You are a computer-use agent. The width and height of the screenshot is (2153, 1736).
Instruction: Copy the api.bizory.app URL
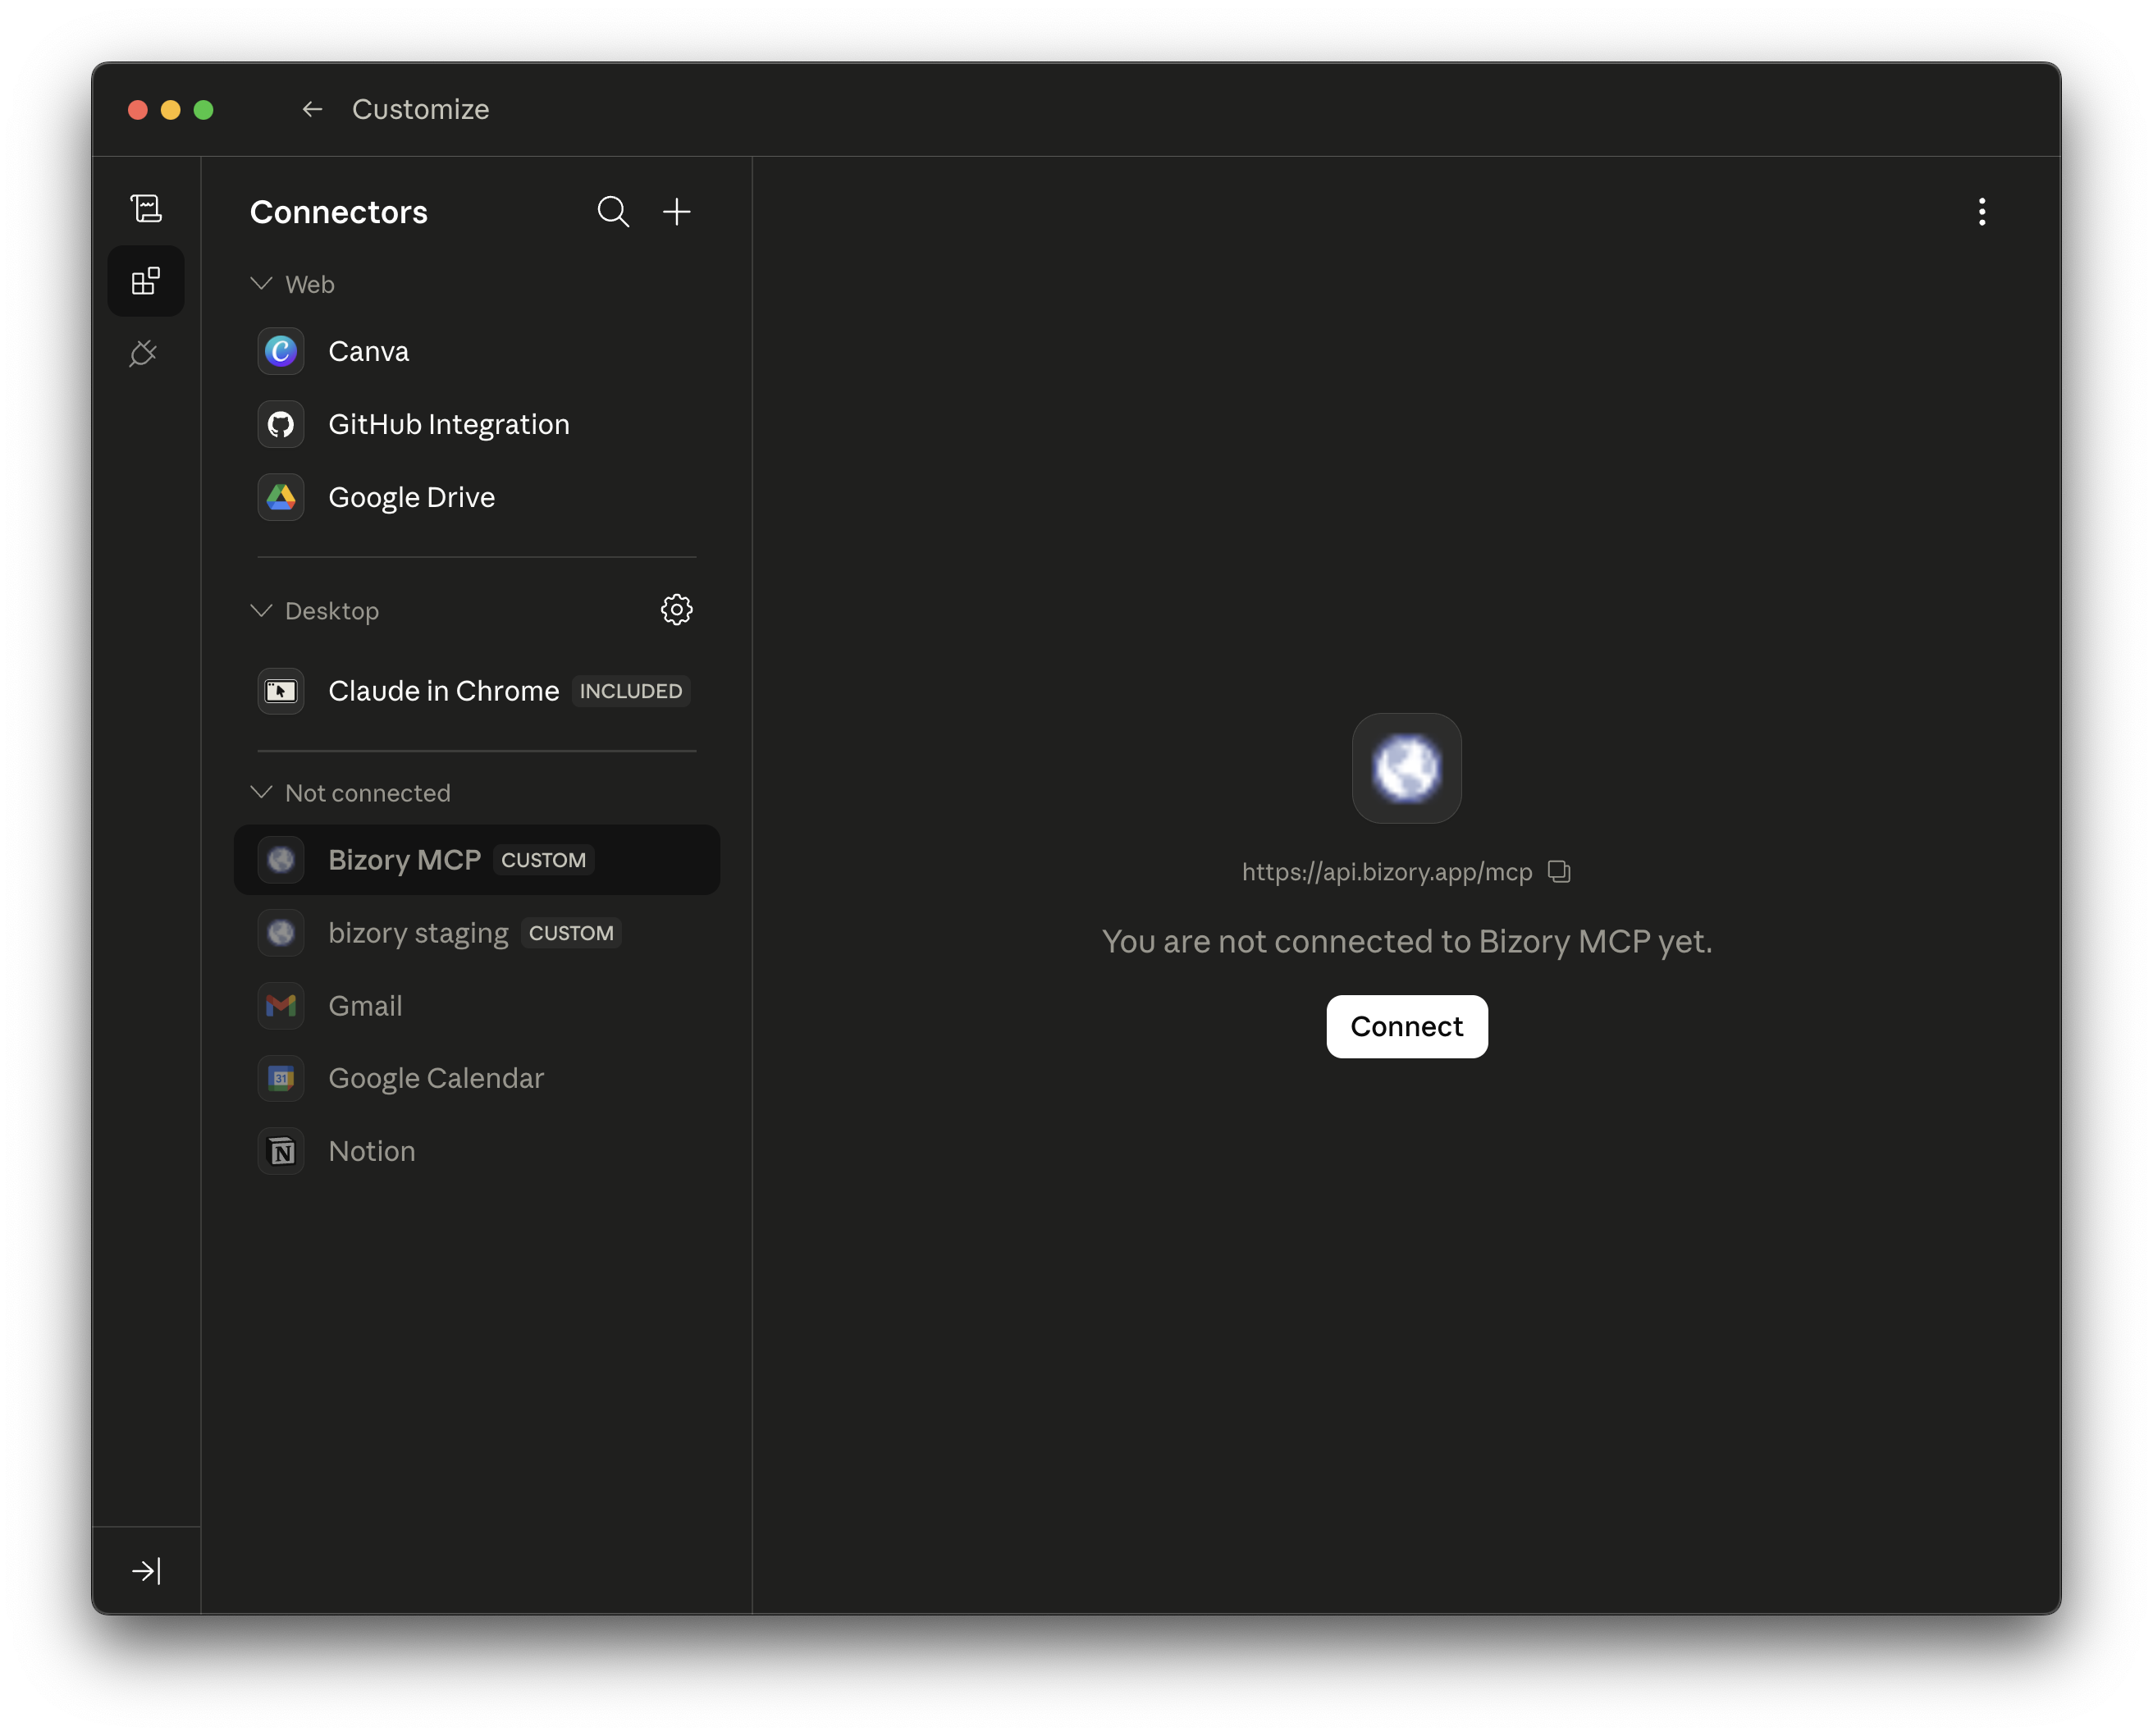[1559, 871]
